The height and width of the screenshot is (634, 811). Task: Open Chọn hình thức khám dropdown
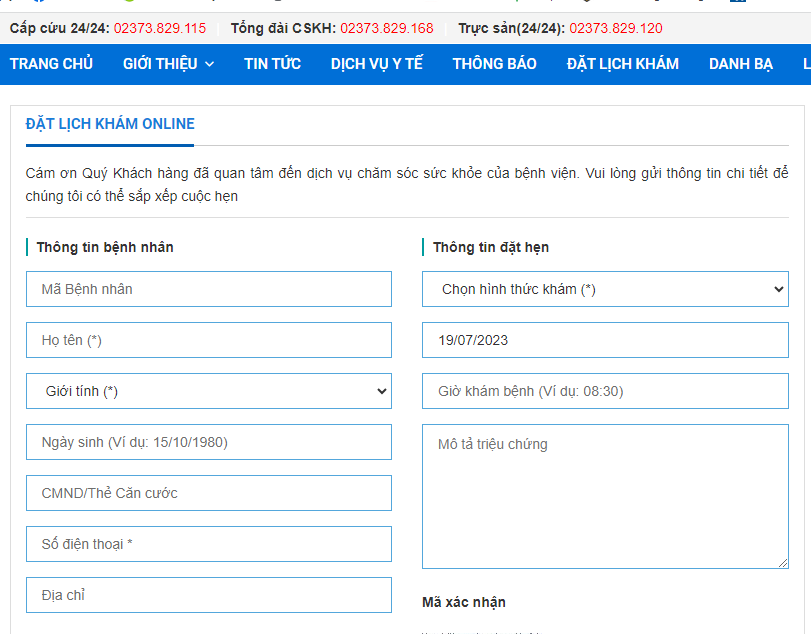605,289
